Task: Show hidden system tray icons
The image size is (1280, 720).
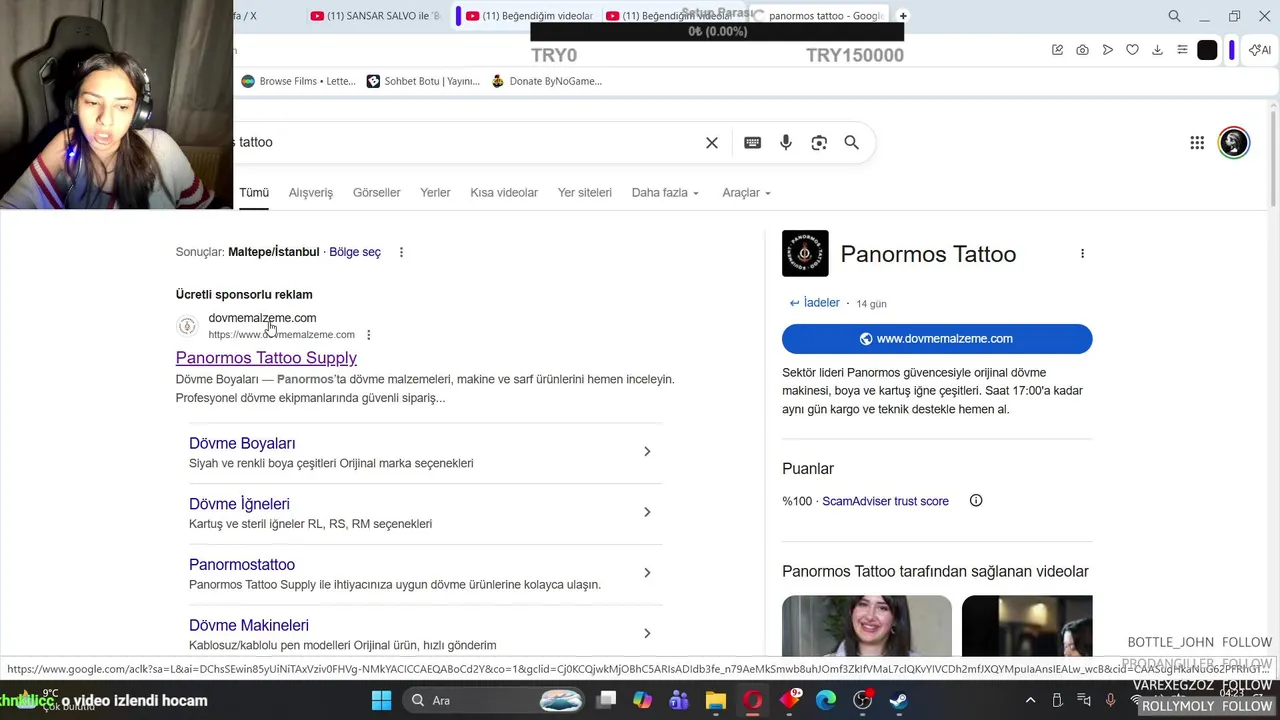Action: pos(1031,701)
